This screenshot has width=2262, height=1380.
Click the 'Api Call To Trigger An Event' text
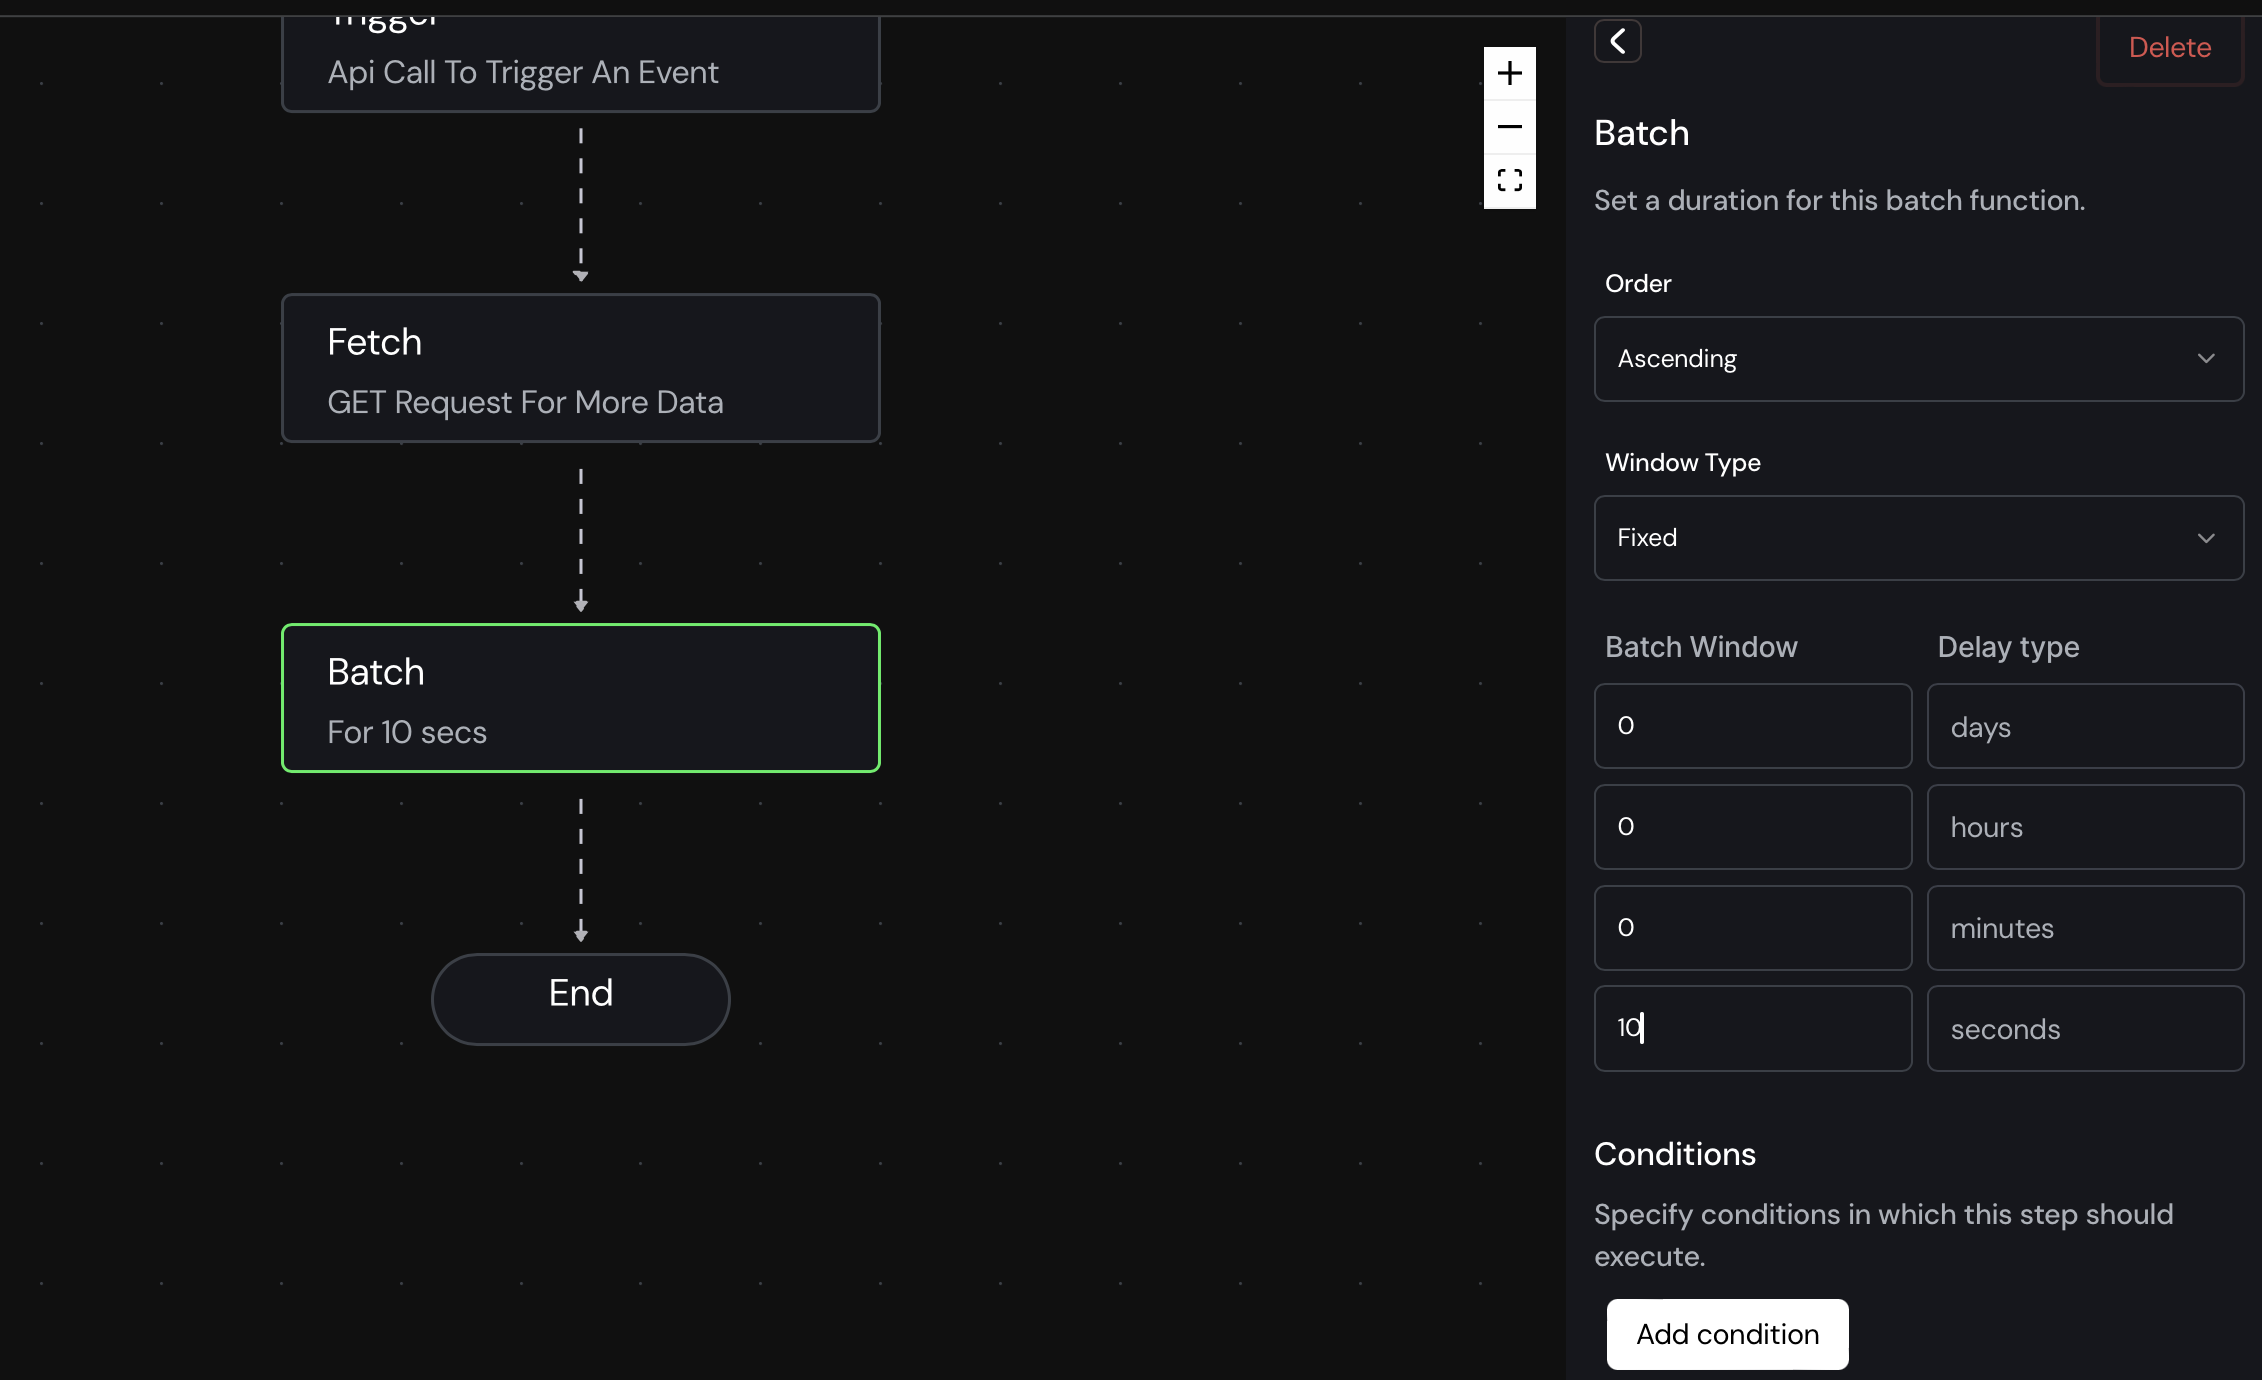523,72
